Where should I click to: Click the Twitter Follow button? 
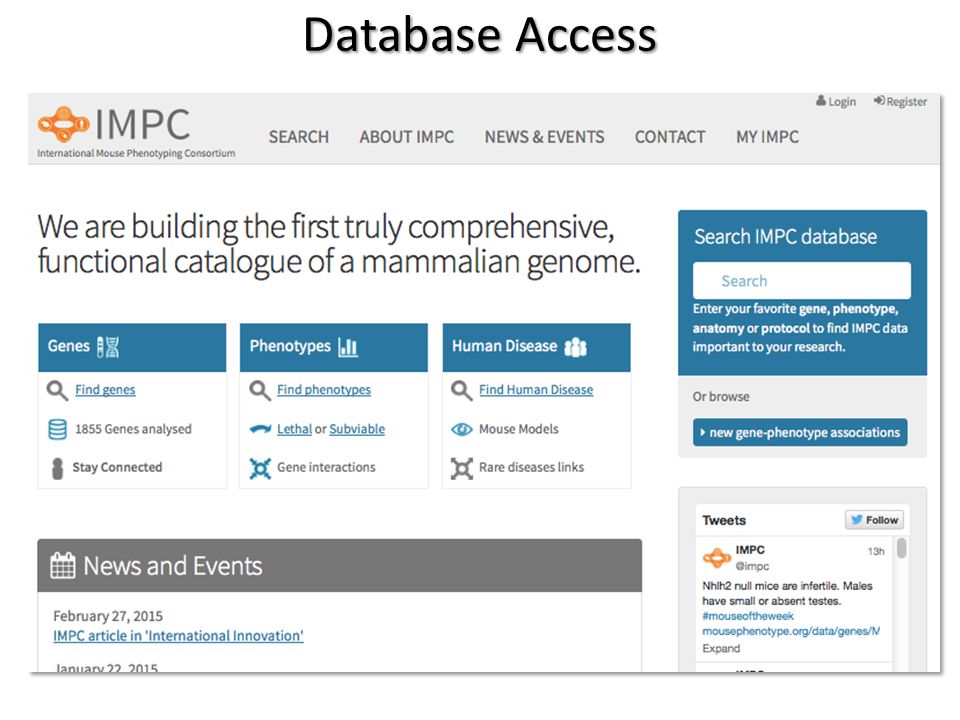[874, 520]
